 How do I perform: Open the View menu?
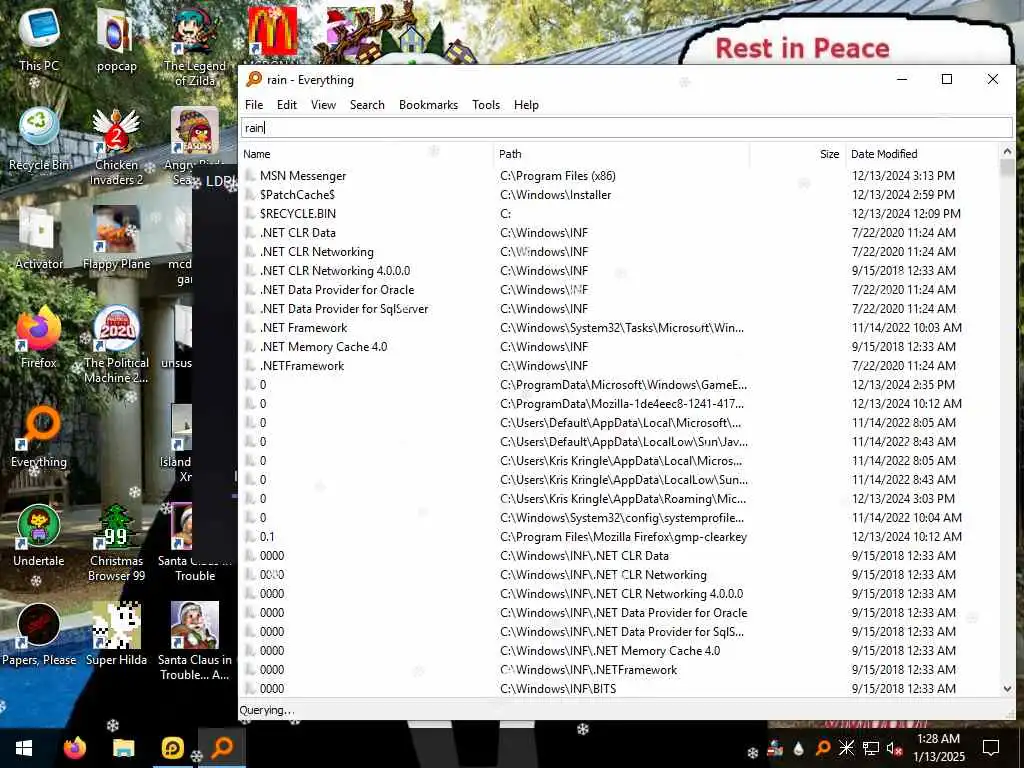tap(323, 104)
